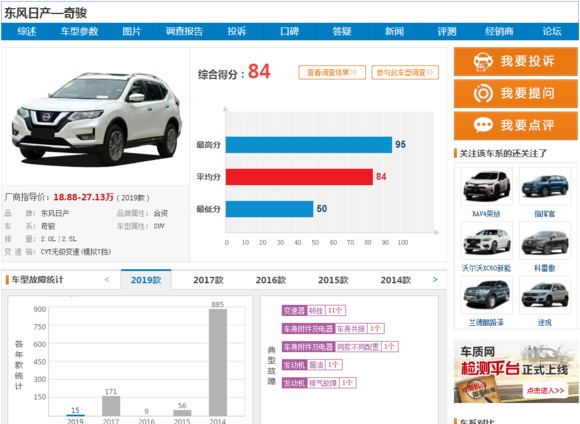Open the 评测 navigation item
The width and height of the screenshot is (580, 424).
pyautogui.click(x=447, y=31)
